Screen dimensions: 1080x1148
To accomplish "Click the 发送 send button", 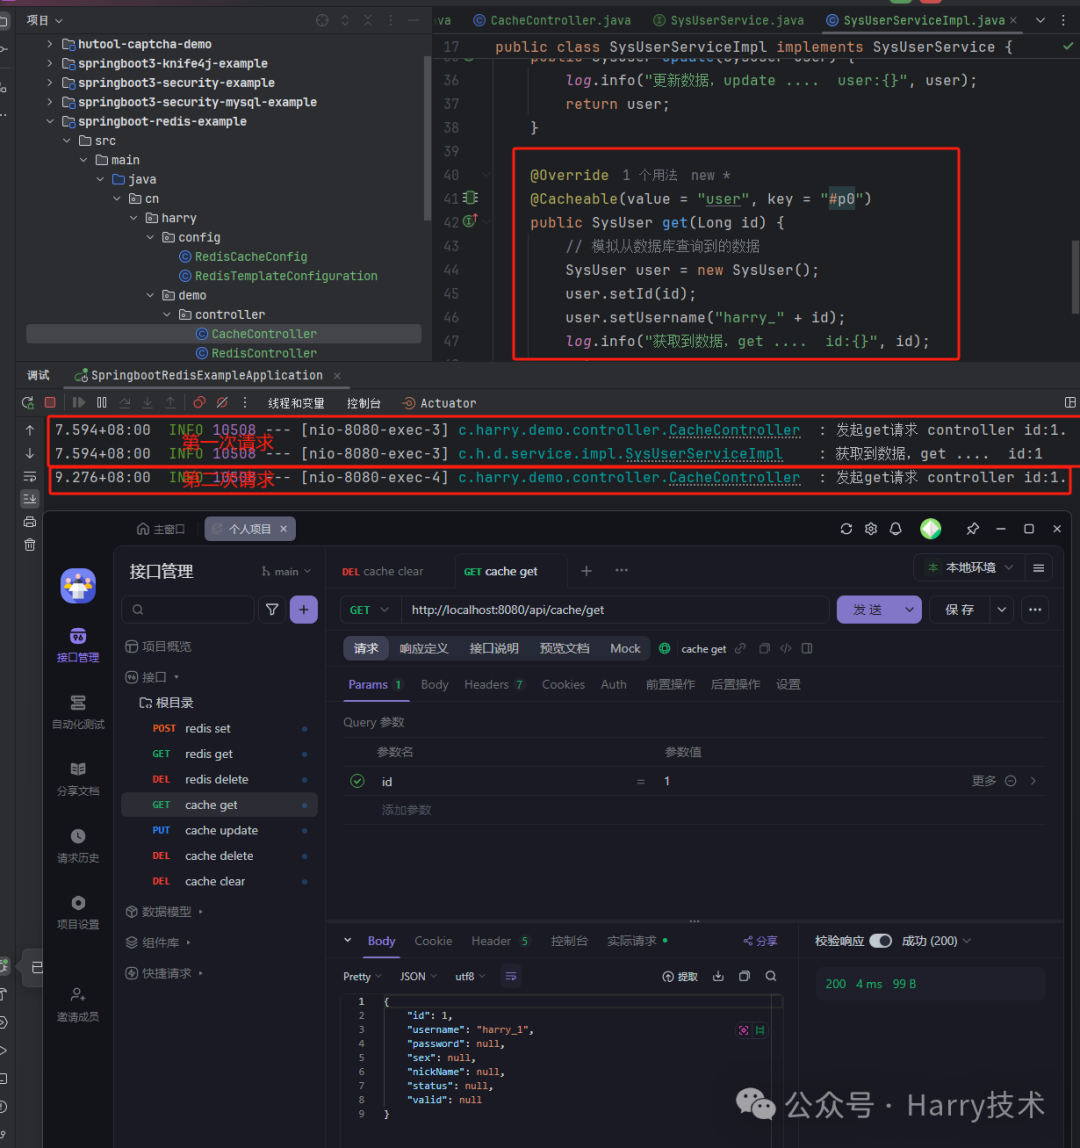I will coord(868,609).
